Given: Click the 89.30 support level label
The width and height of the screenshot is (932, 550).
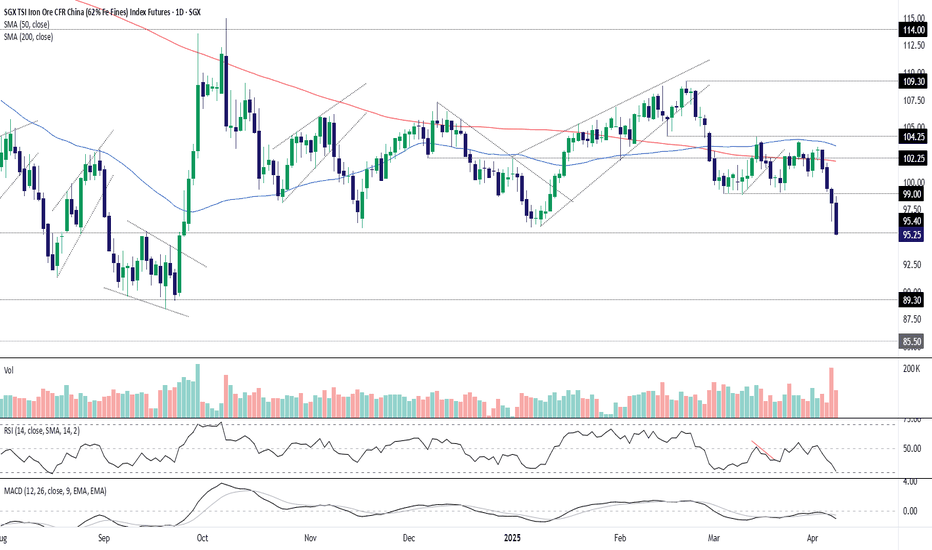Looking at the screenshot, I should (912, 301).
